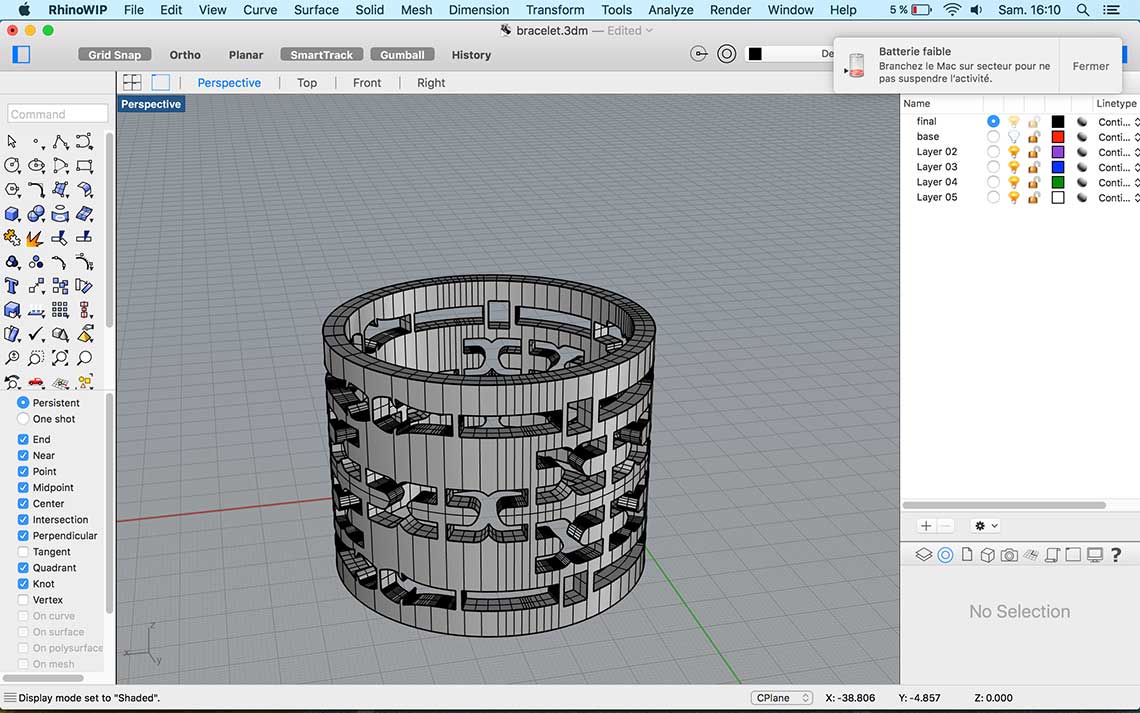Select the arrow pointer tool

click(x=12, y=141)
